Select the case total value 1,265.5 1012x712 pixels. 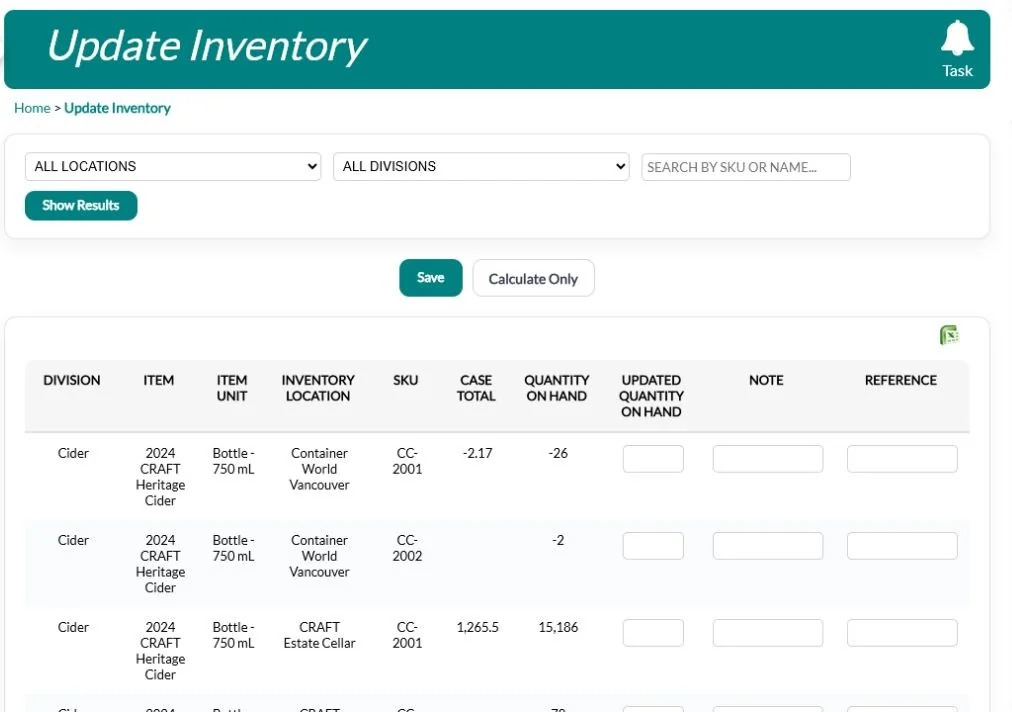click(x=478, y=627)
